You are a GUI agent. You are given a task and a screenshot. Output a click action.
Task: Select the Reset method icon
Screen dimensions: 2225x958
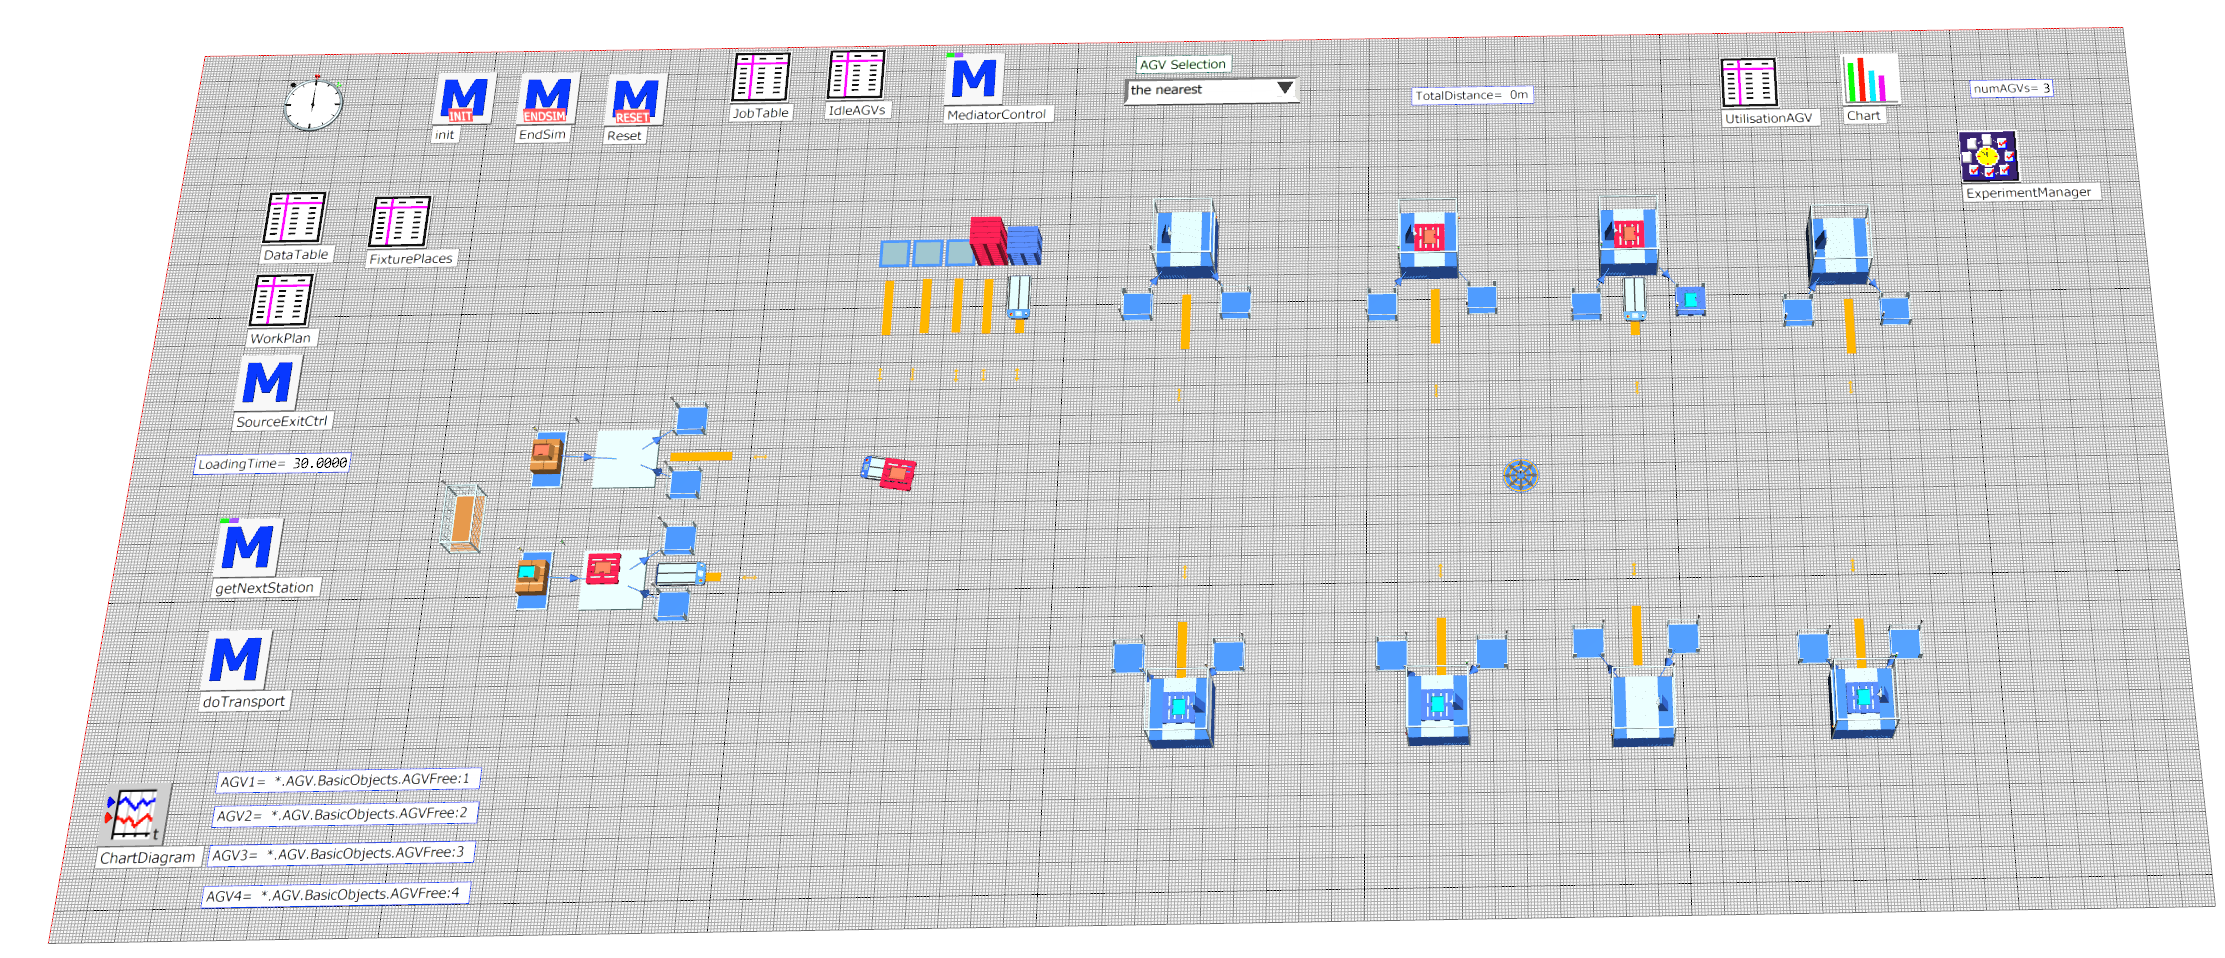634,102
